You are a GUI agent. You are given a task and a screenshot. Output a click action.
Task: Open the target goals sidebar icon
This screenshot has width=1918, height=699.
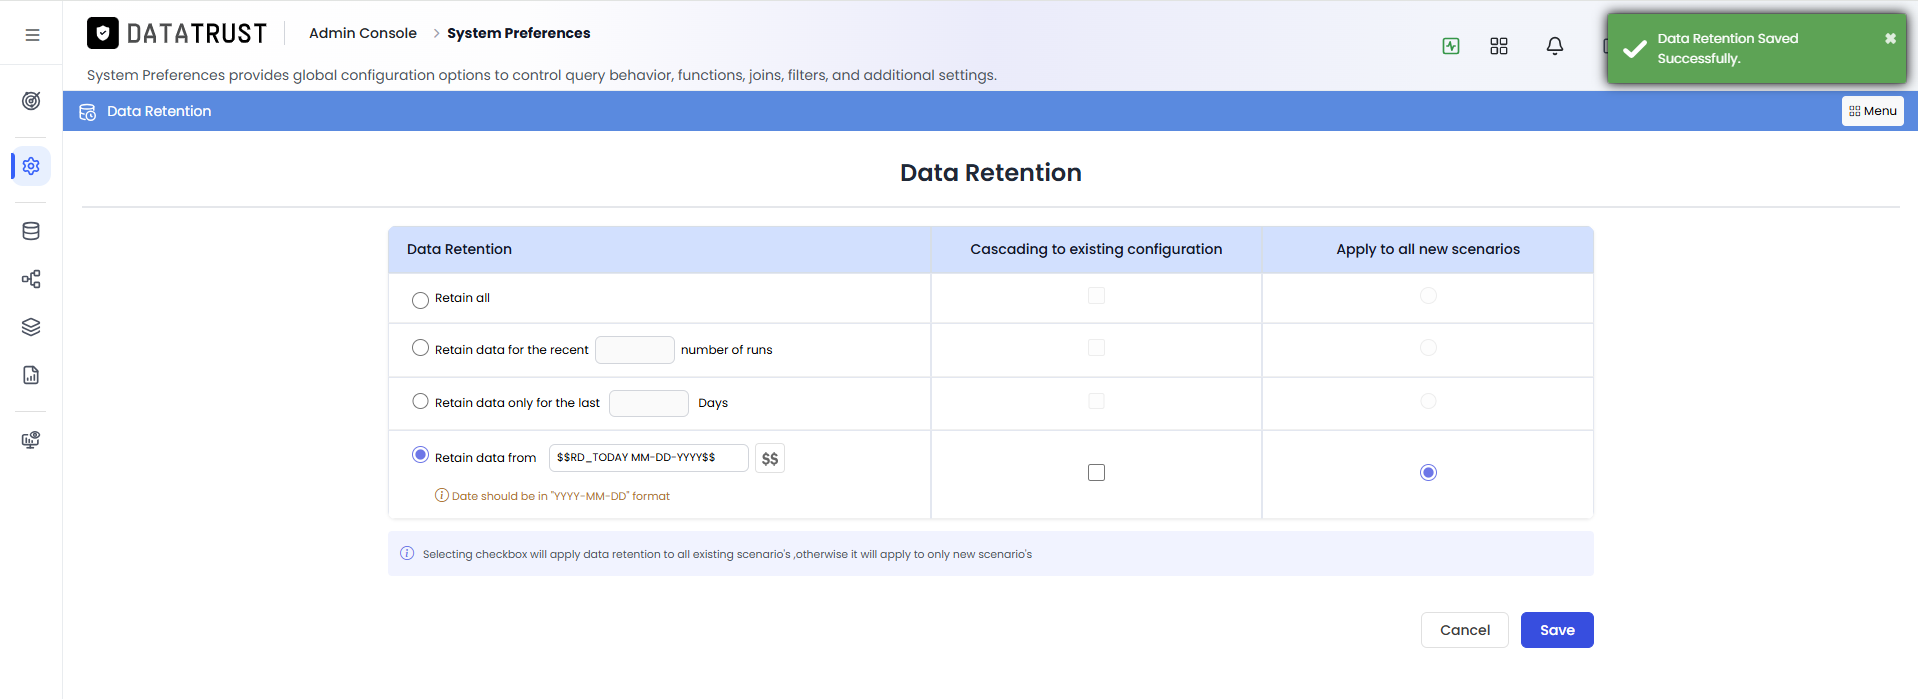tap(31, 101)
